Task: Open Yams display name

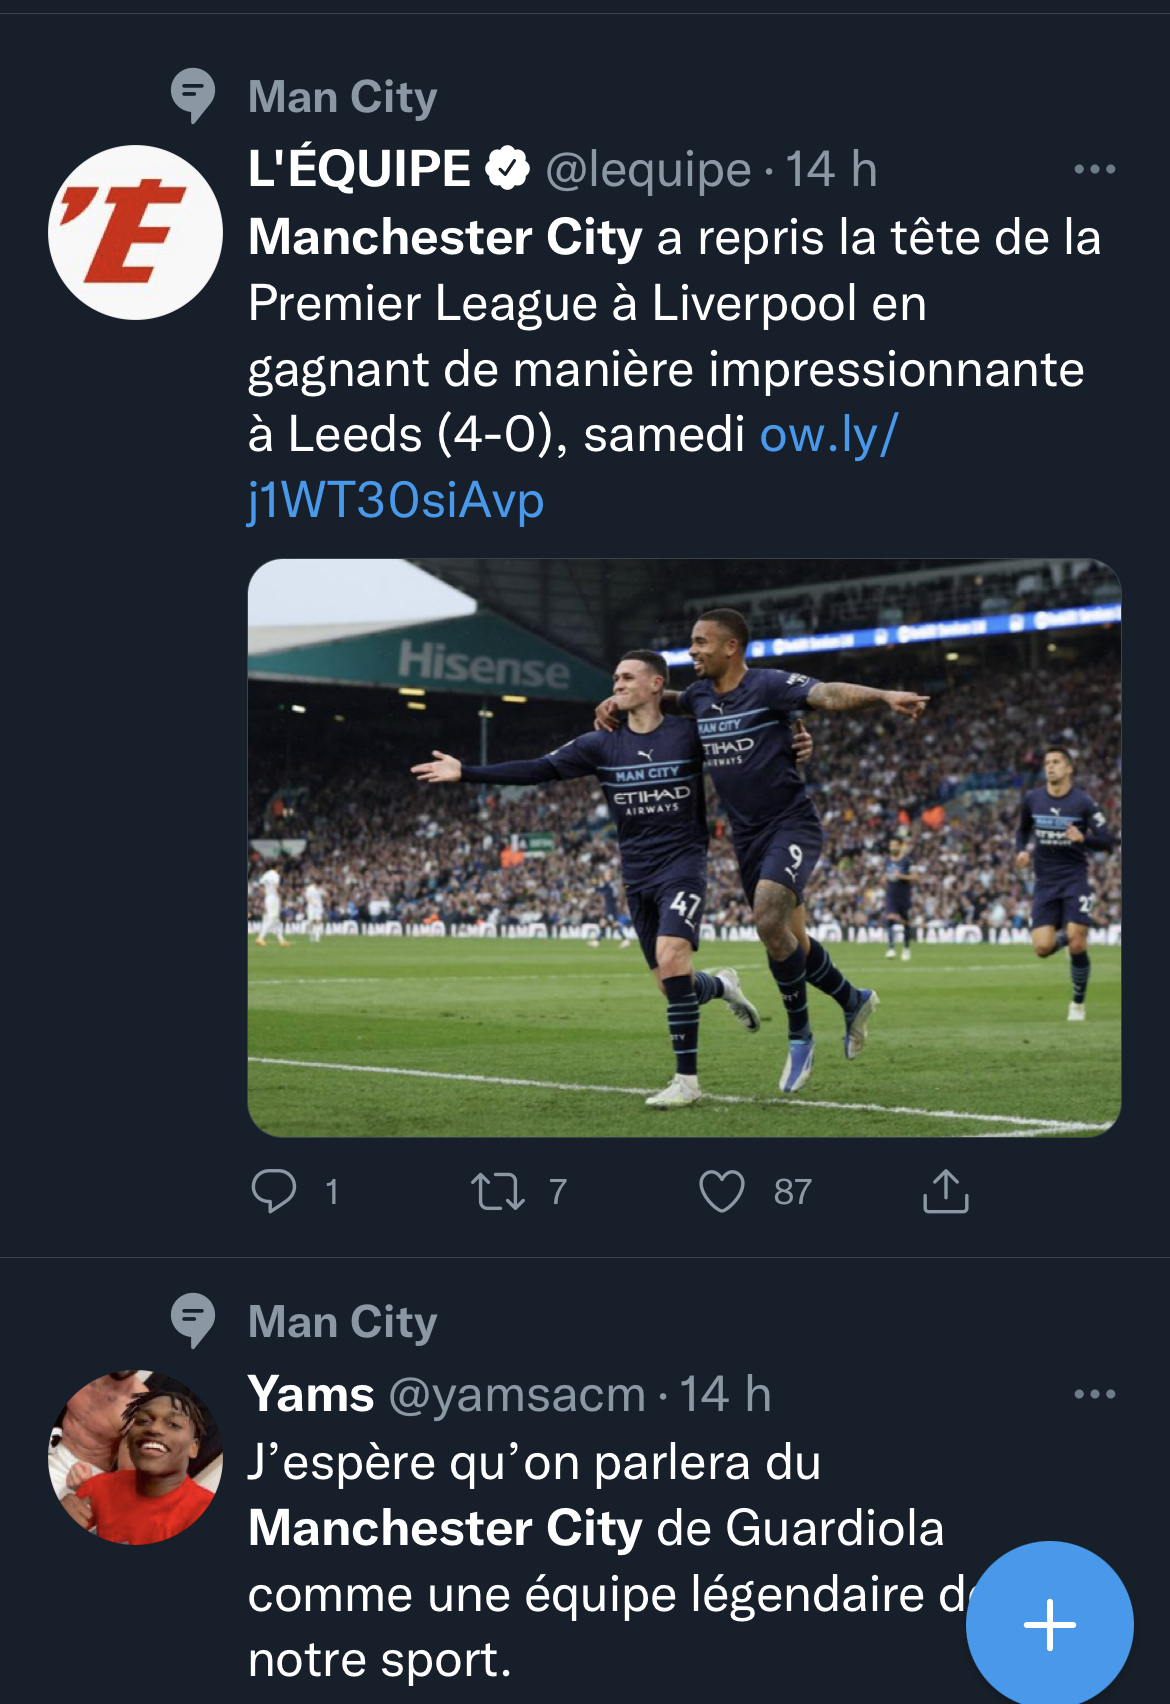Action: [311, 1393]
